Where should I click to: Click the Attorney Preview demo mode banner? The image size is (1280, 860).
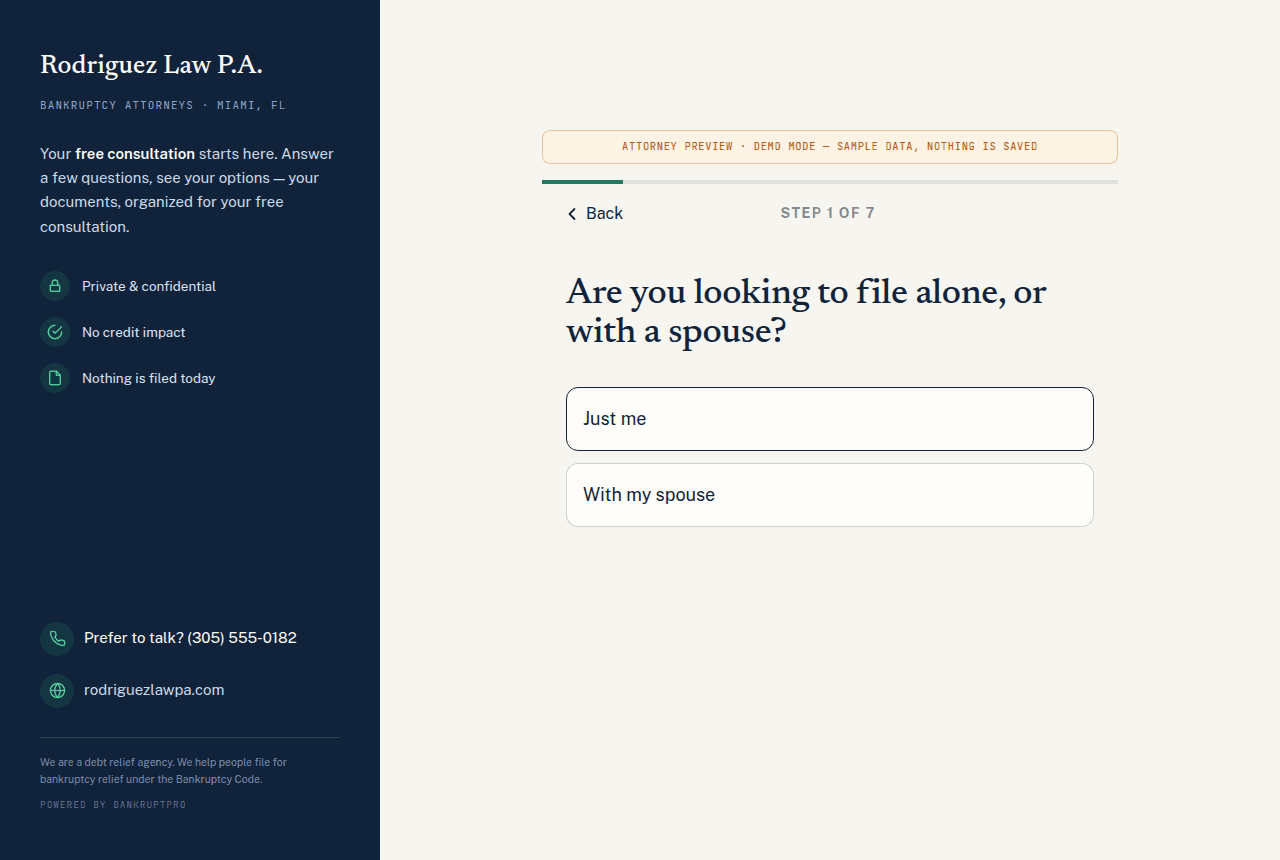pyautogui.click(x=830, y=147)
